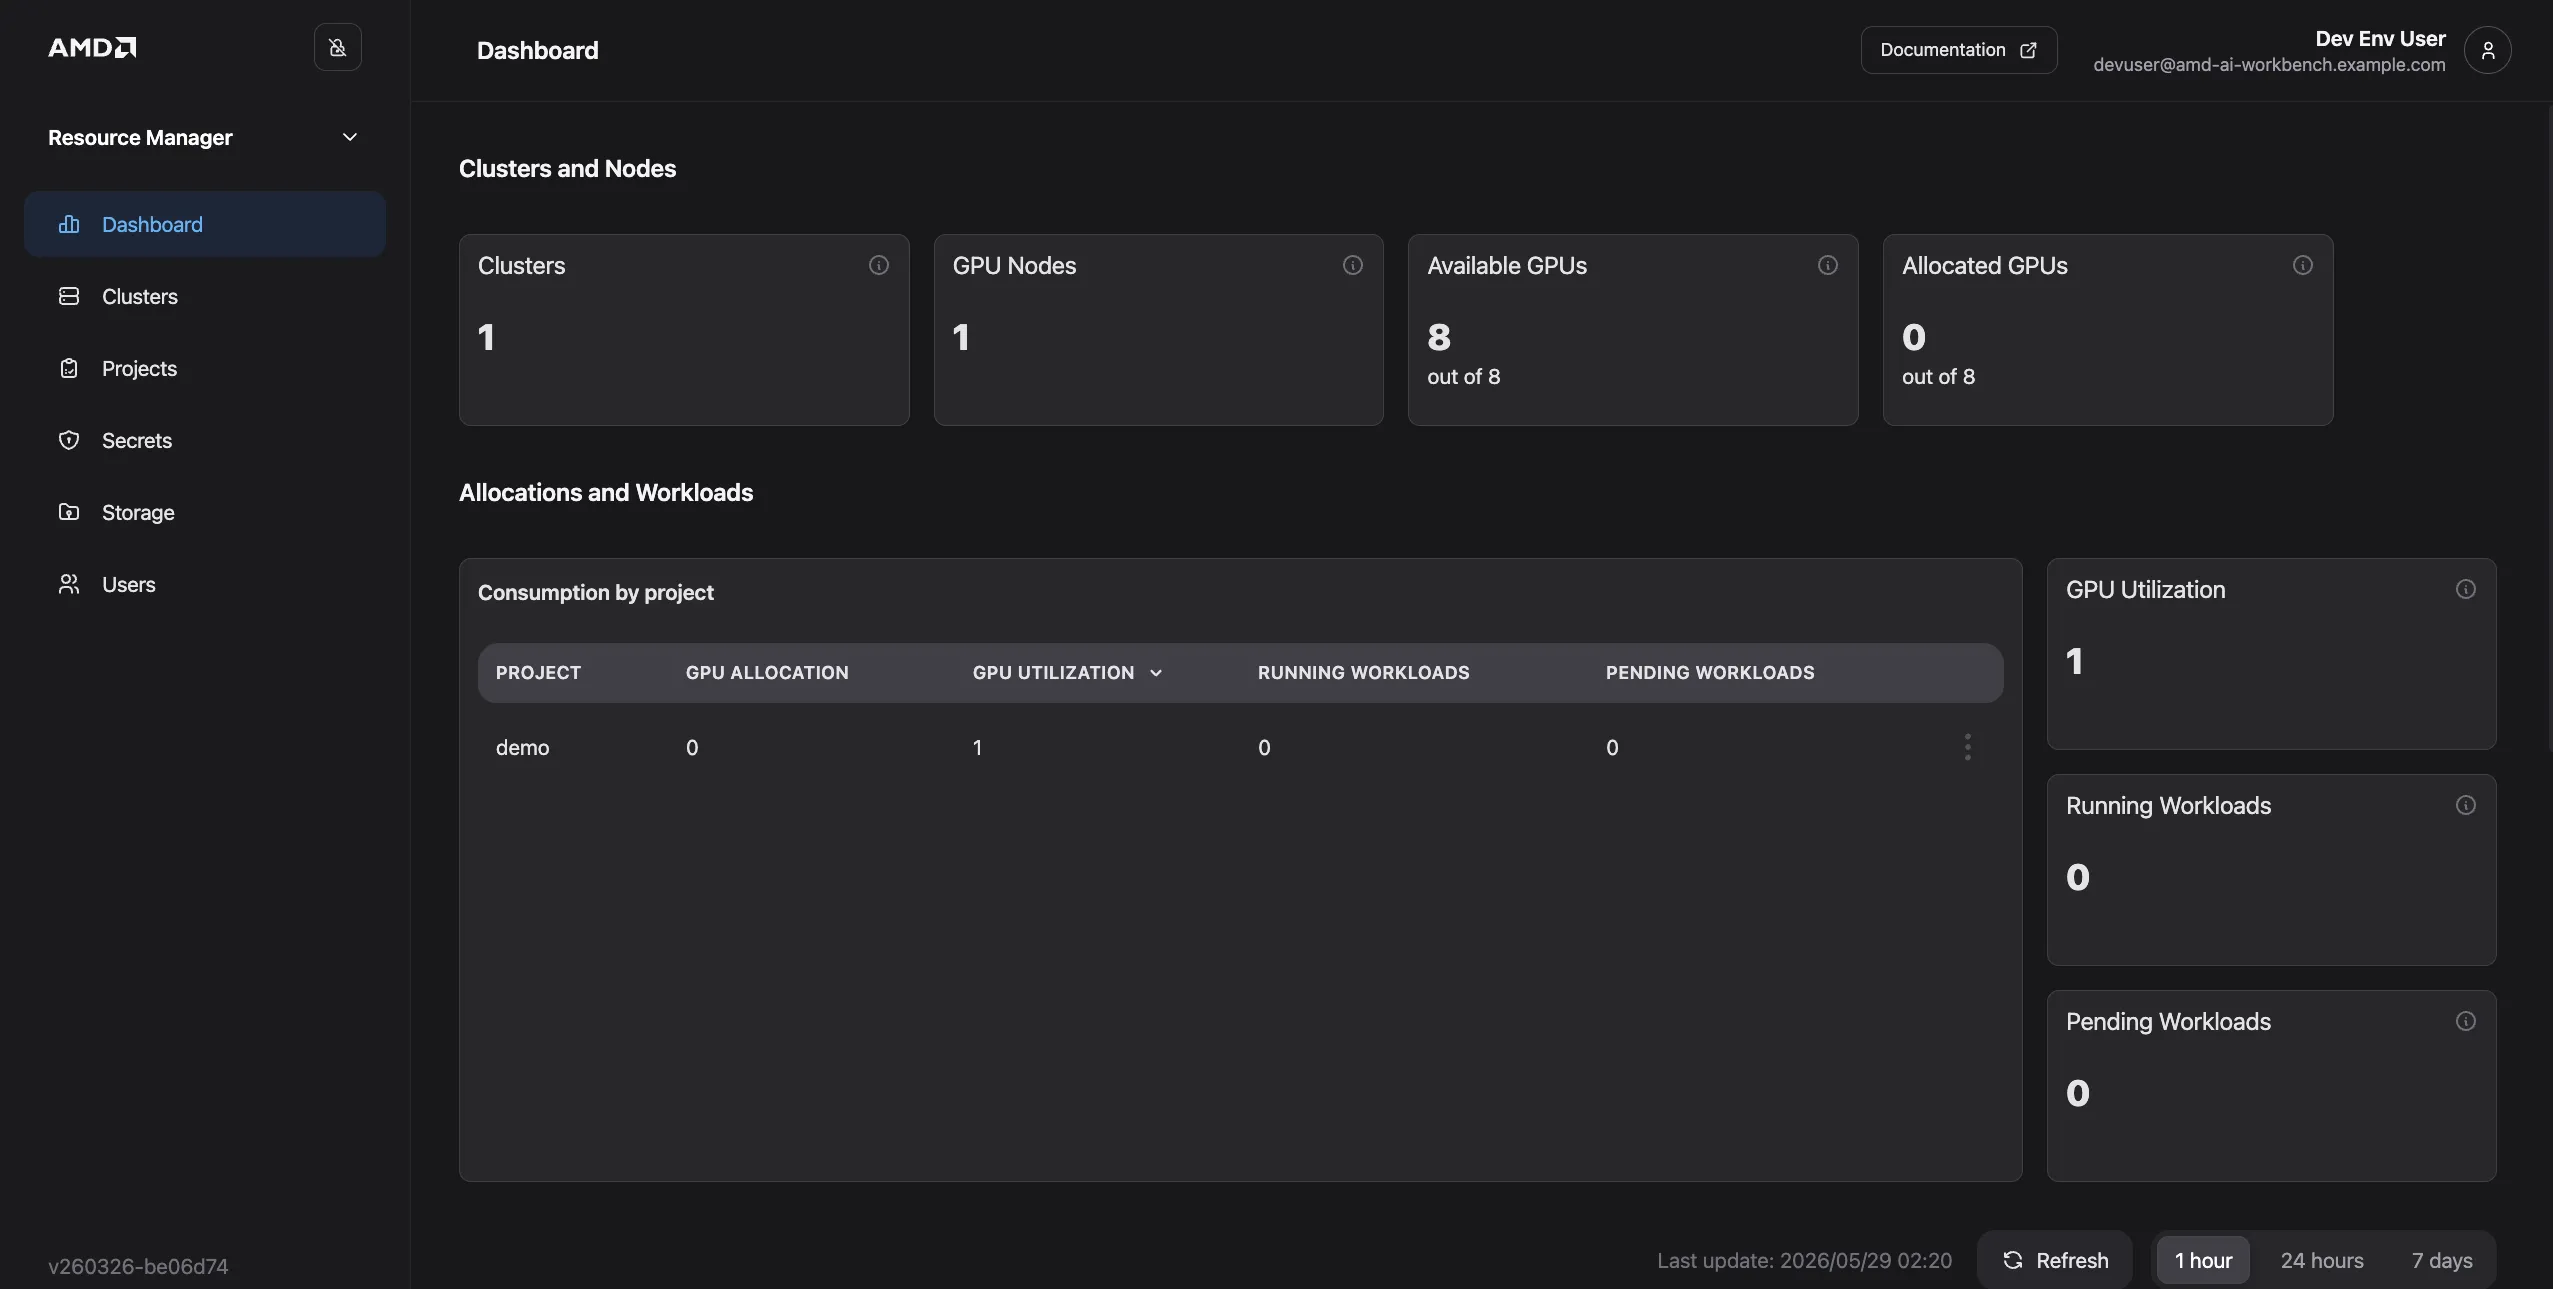
Task: Click the Dashboard chart icon in sidebar
Action: pyautogui.click(x=69, y=224)
